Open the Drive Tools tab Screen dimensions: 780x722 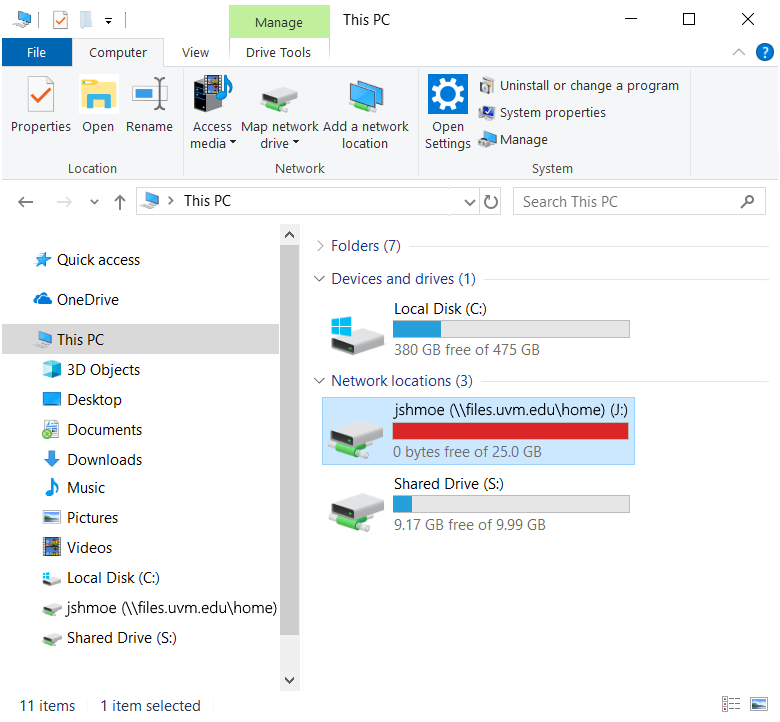(279, 52)
